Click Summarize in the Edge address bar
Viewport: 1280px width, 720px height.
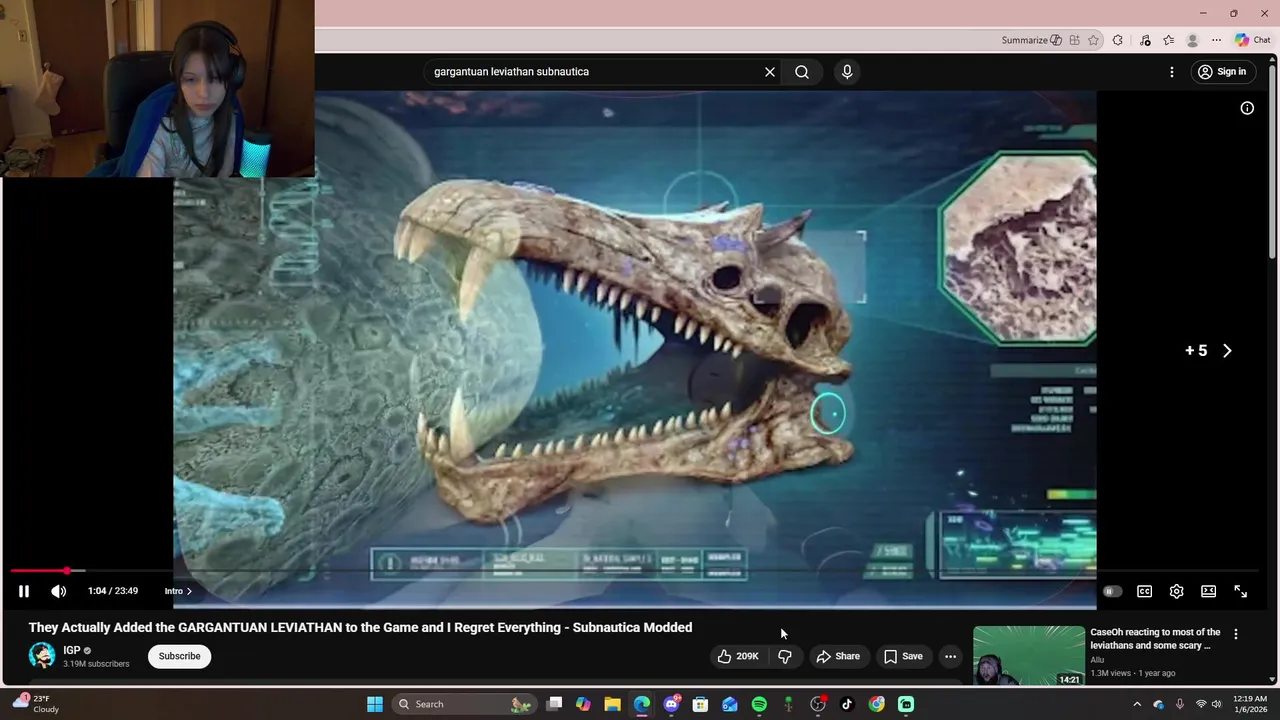coord(1031,40)
